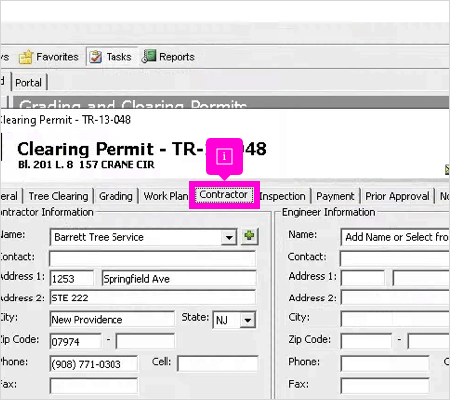The height and width of the screenshot is (400, 450).
Task: Click the Tasks clipboard icon
Action: coord(96,57)
